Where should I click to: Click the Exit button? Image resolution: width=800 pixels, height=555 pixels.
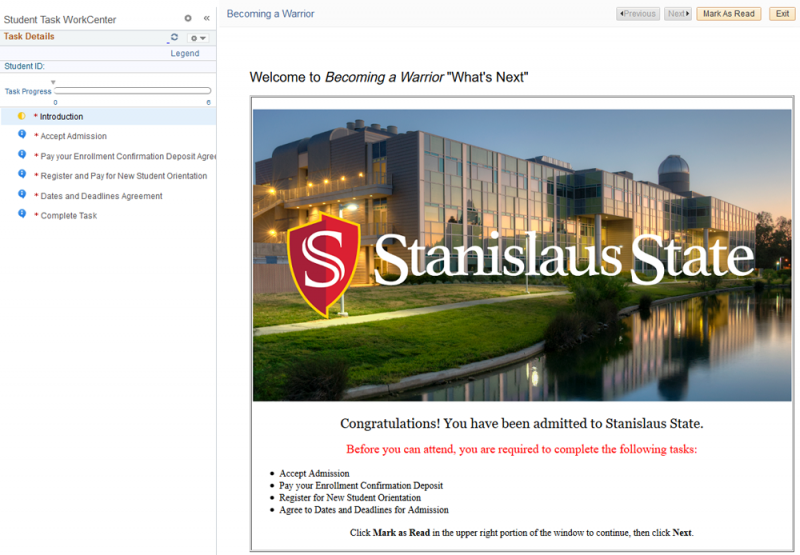[782, 14]
